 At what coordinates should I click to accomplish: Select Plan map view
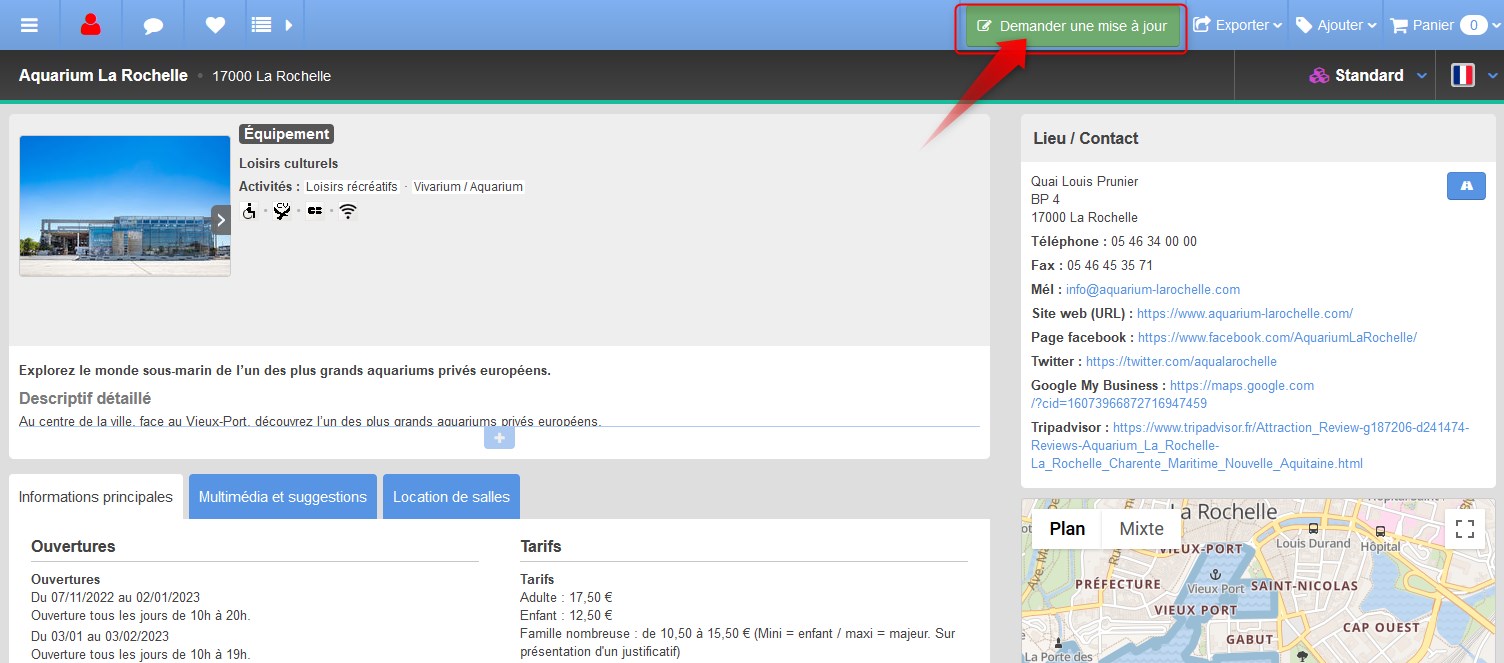click(x=1067, y=529)
